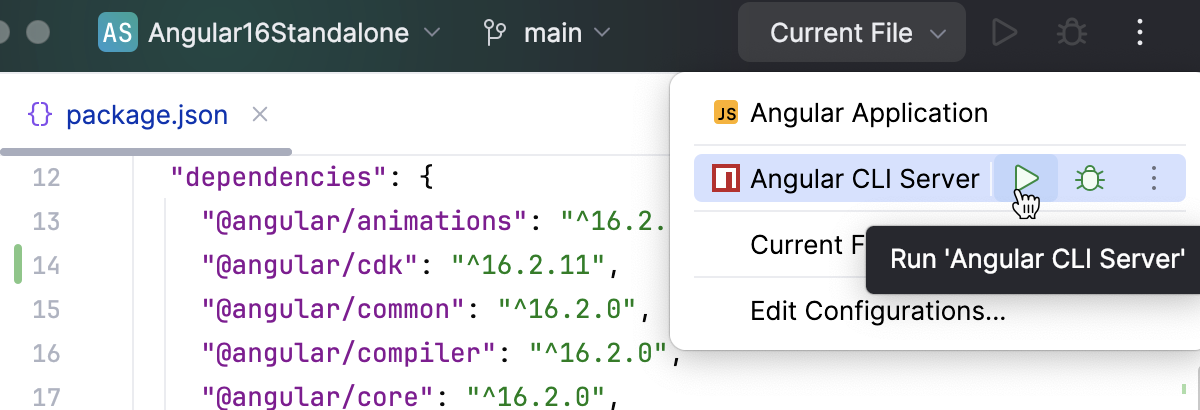This screenshot has height=410, width=1200.
Task: Run 'Angular CLI Server' with green play icon
Action: coord(1027,179)
